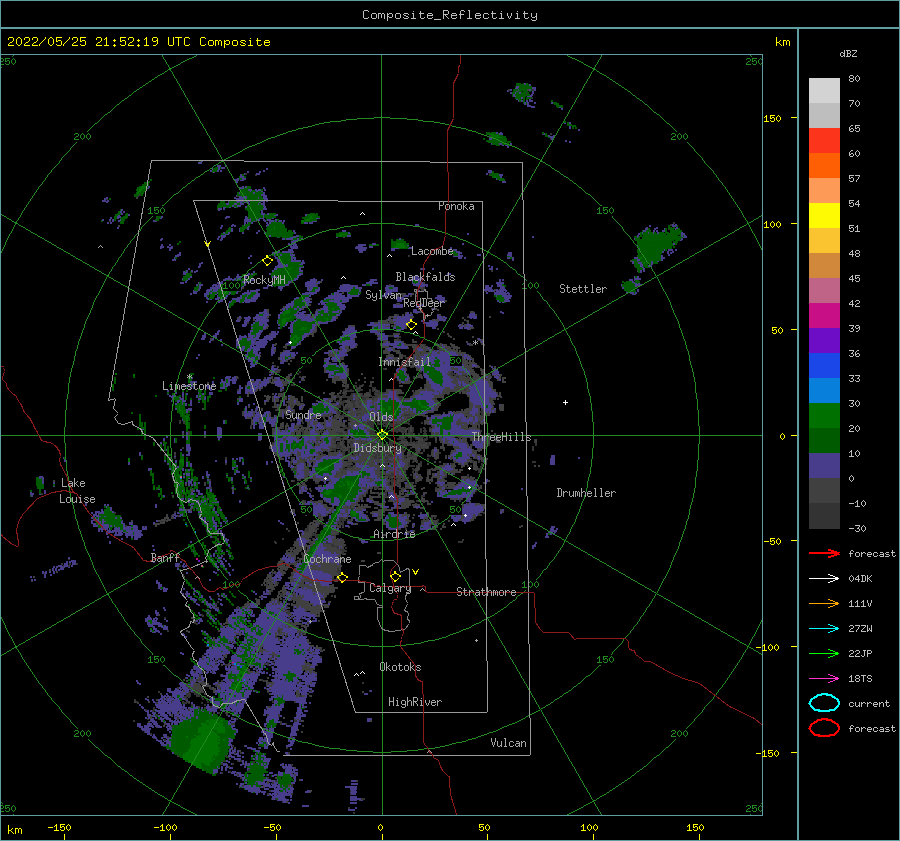
Task: Click the magenta 18TS arrow icon
Action: [824, 678]
